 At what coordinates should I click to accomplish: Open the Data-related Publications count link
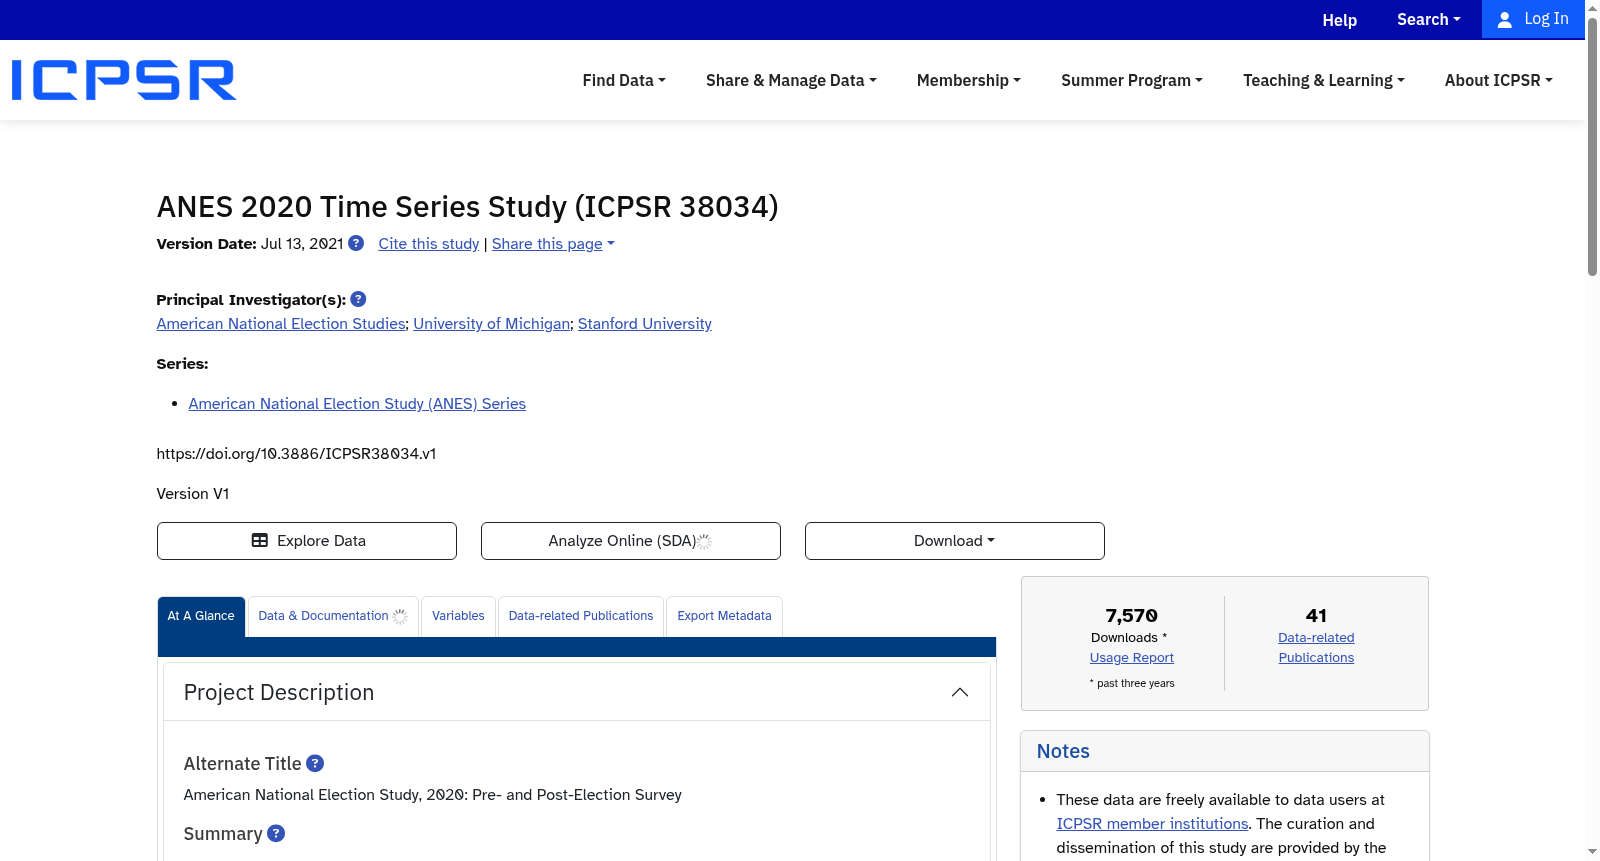[x=1316, y=648]
